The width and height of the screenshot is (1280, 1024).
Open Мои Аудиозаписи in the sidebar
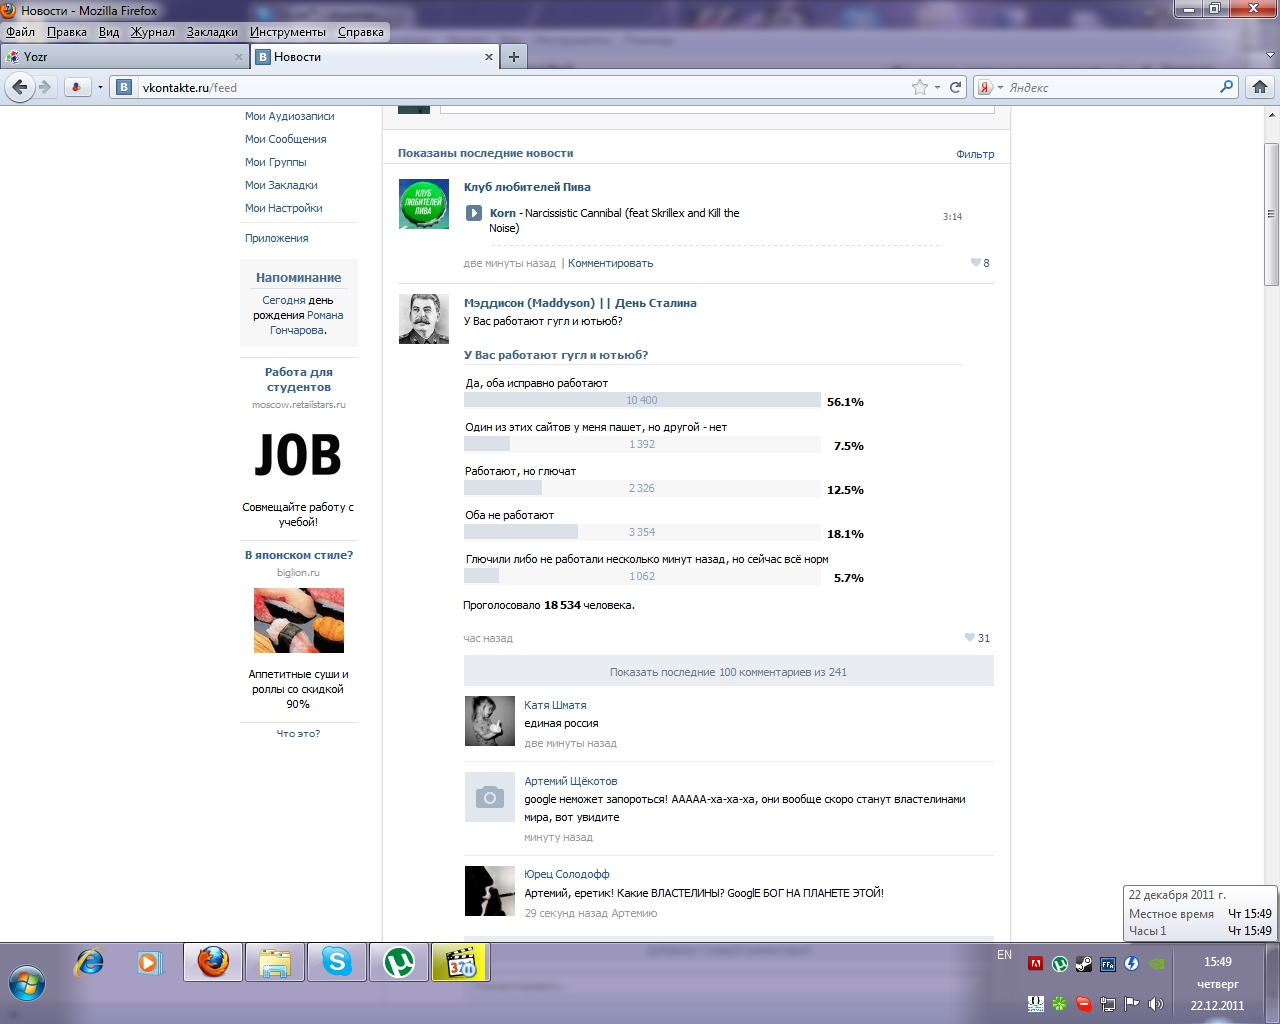point(290,116)
